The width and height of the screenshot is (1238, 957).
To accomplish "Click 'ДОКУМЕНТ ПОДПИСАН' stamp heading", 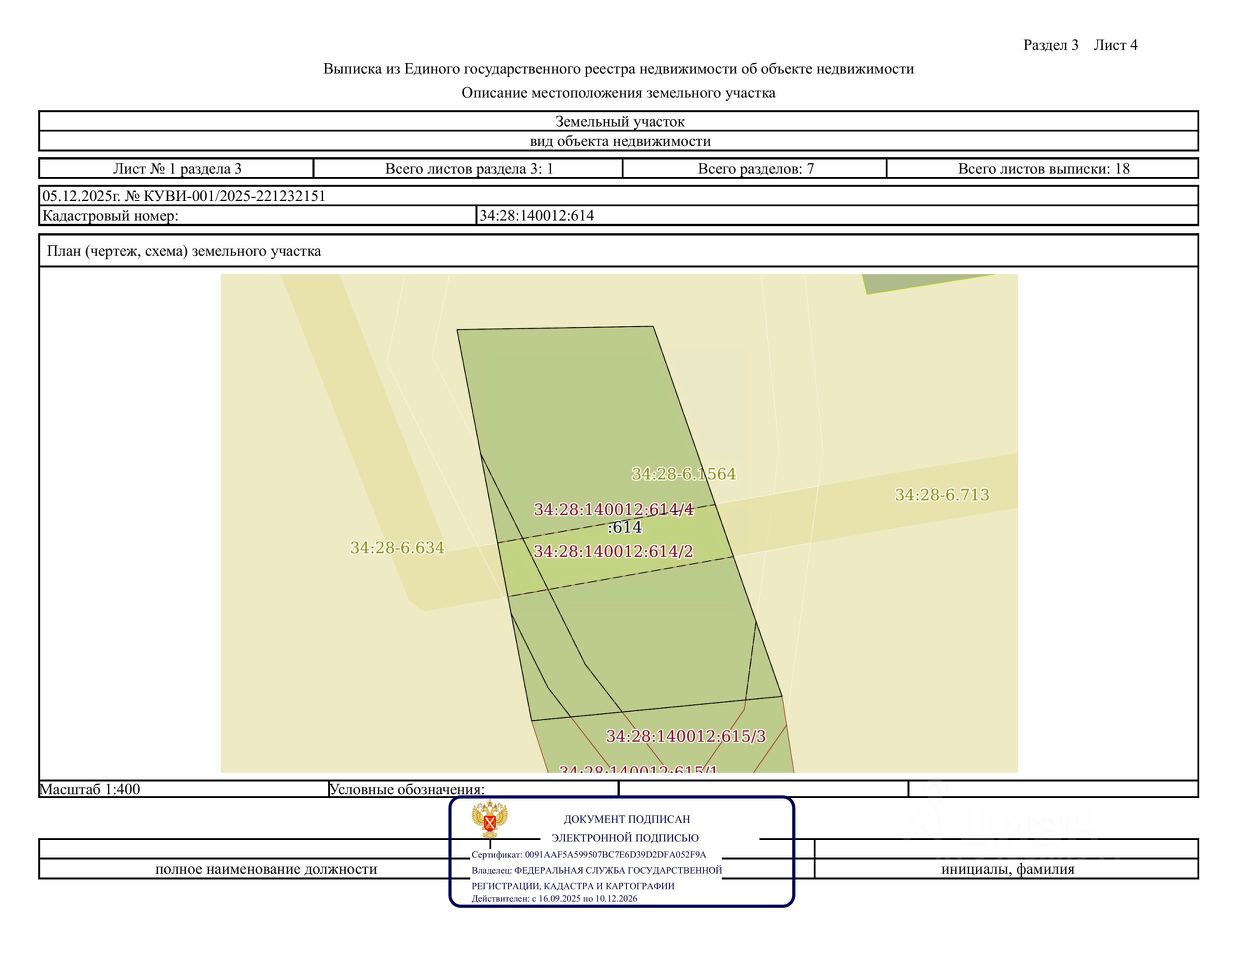I will [x=627, y=819].
